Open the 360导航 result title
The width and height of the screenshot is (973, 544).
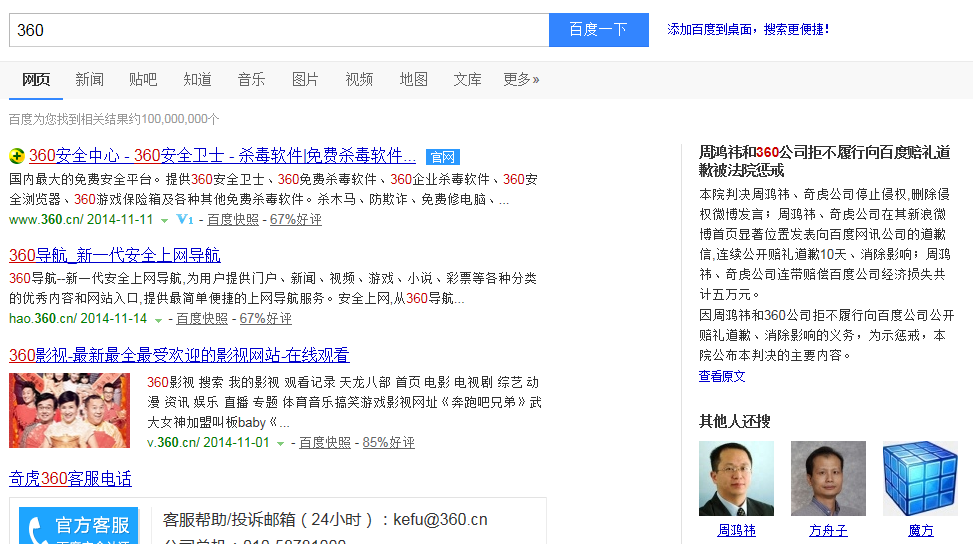coord(115,255)
